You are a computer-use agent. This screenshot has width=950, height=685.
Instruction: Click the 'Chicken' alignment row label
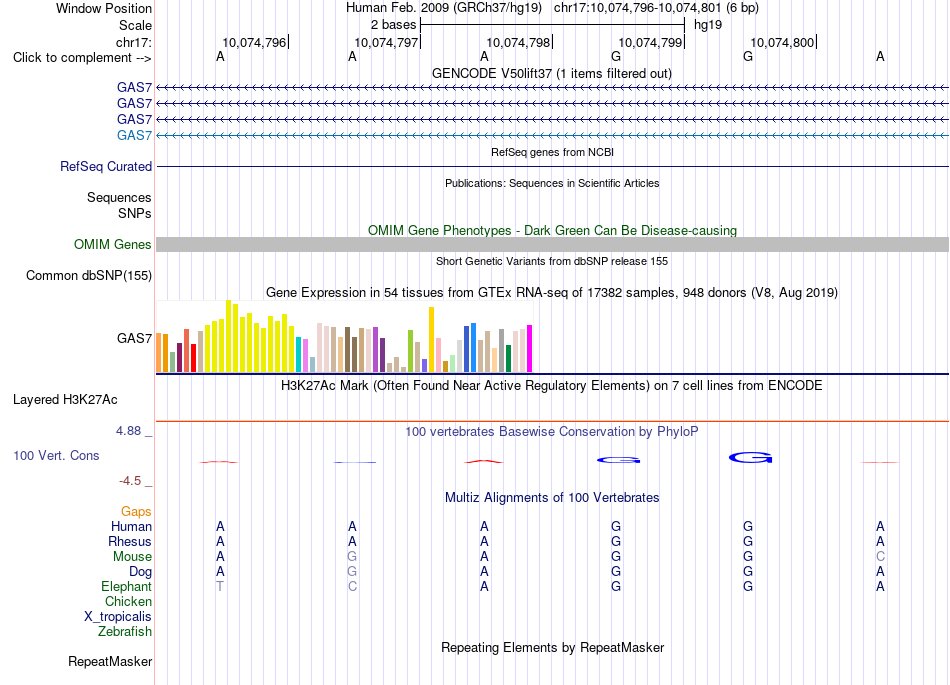[128, 601]
